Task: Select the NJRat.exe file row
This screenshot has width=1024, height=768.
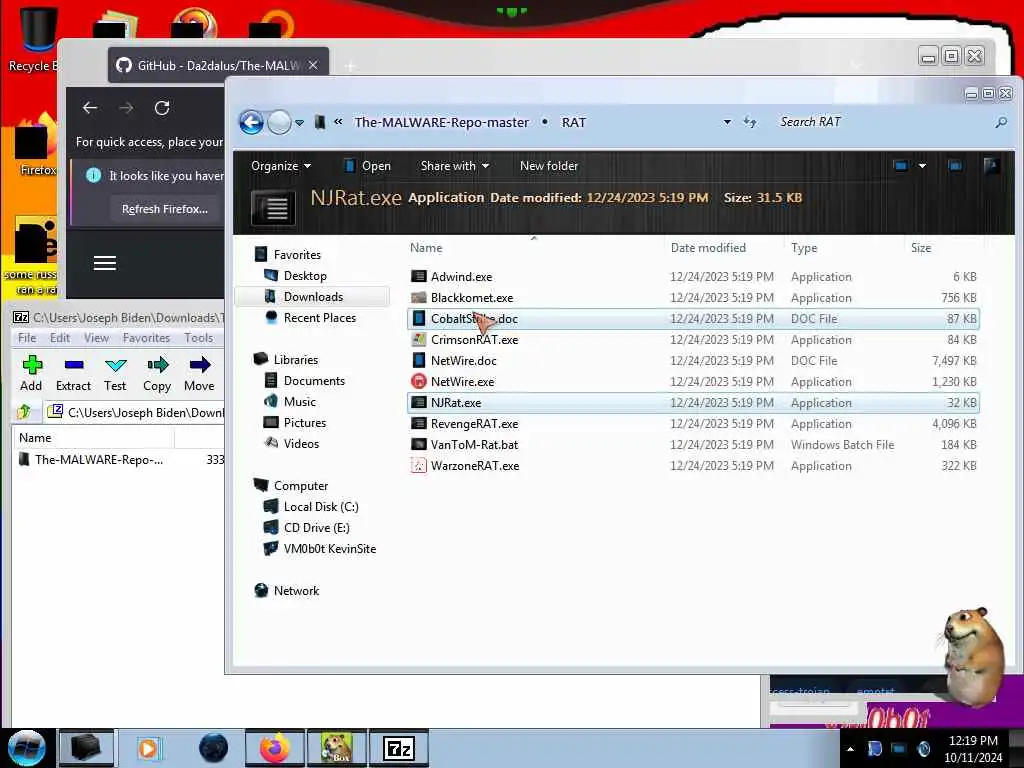Action: pyautogui.click(x=693, y=403)
